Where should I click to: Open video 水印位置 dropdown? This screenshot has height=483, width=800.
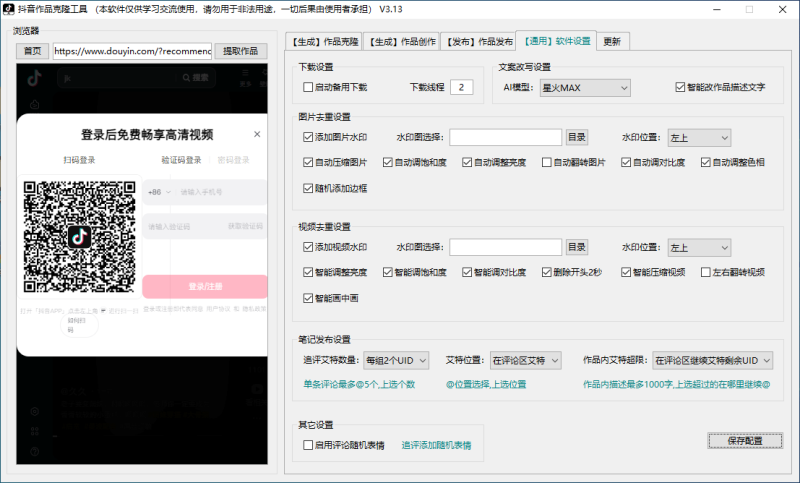pyautogui.click(x=699, y=248)
